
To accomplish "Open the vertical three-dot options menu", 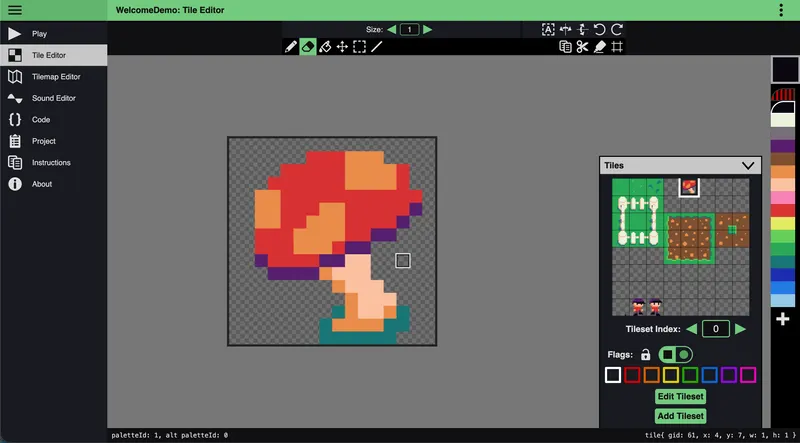I will pyautogui.click(x=781, y=10).
